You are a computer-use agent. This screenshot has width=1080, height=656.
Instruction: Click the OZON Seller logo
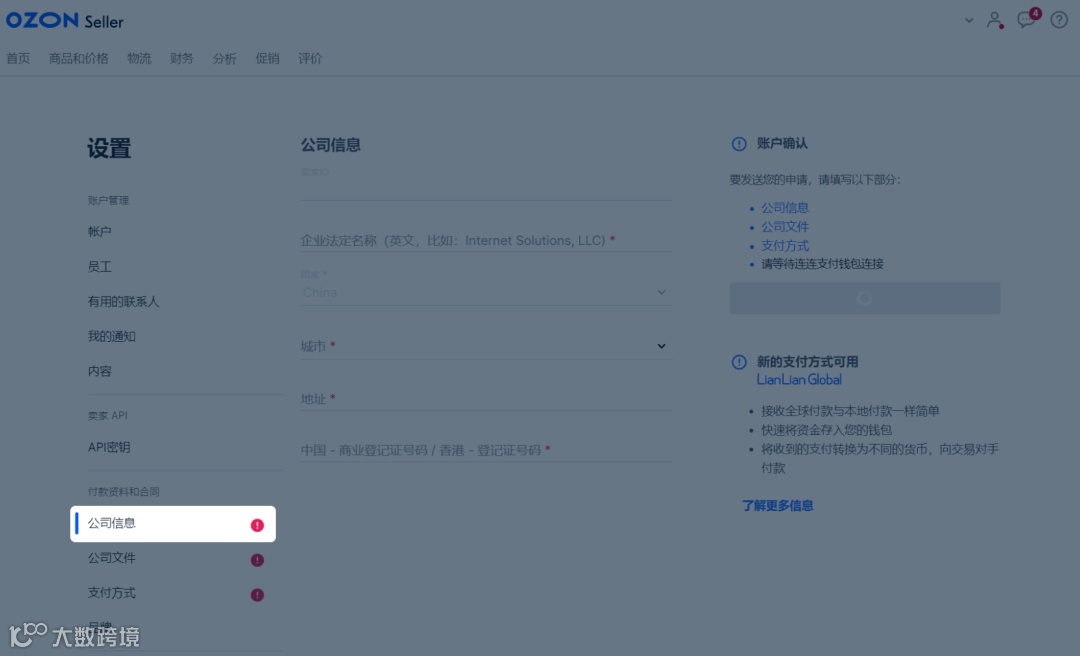(x=65, y=21)
